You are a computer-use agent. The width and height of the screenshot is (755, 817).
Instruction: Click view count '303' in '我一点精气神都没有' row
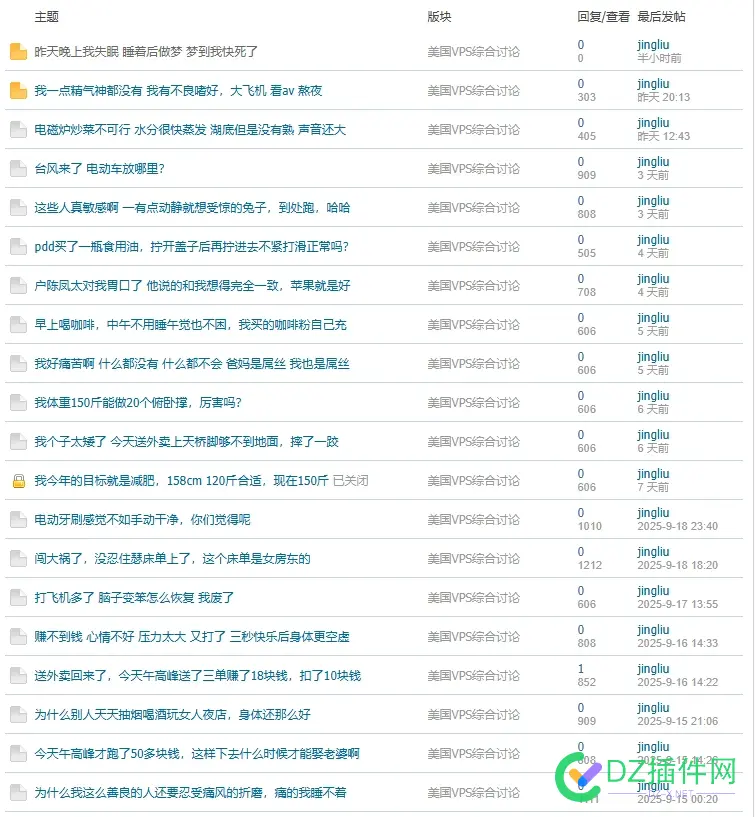coord(586,97)
